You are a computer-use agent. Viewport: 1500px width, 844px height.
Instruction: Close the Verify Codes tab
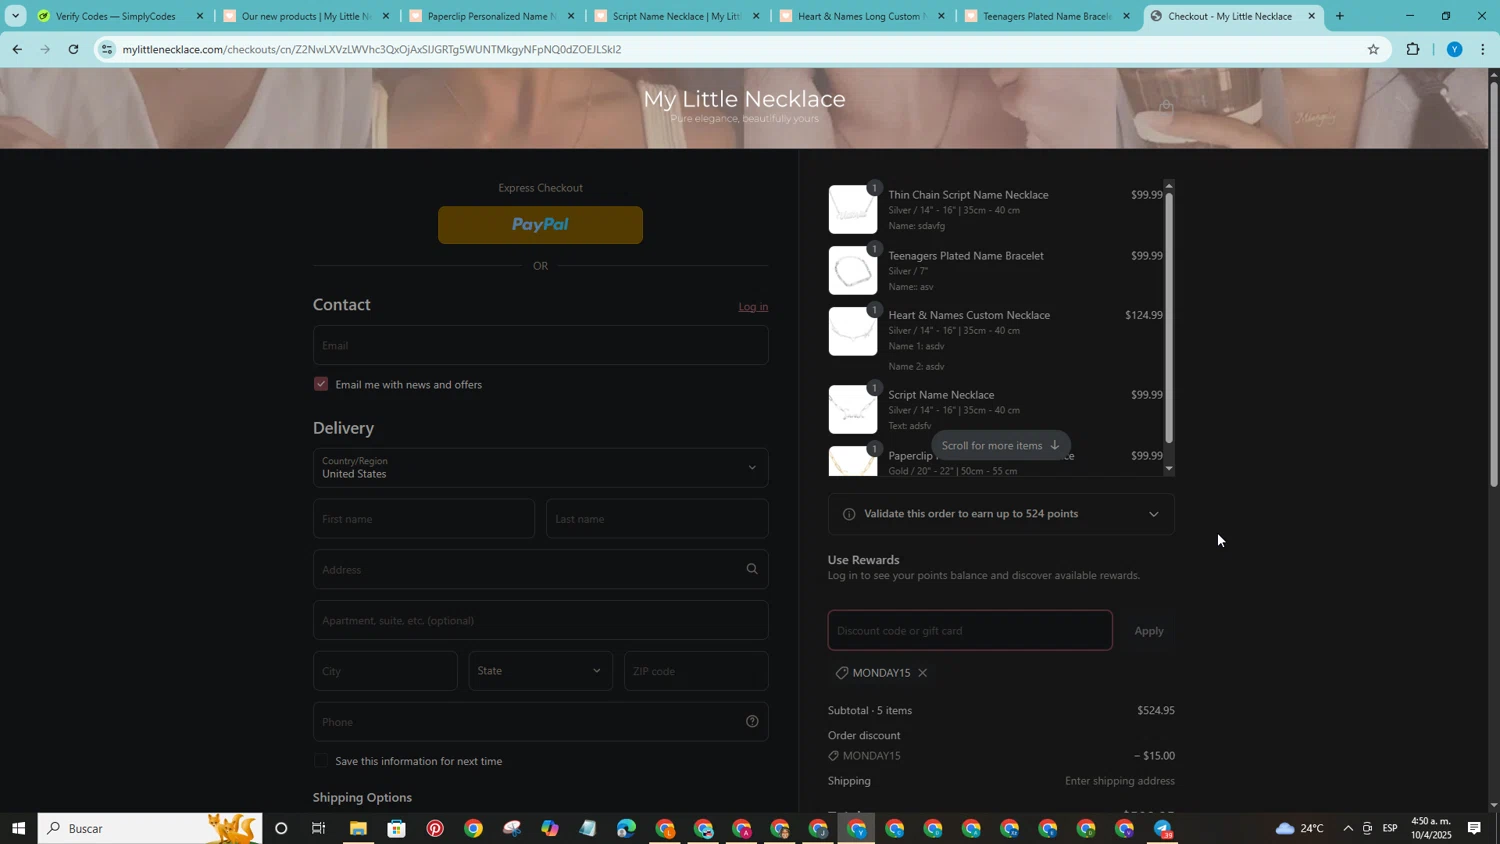(199, 16)
